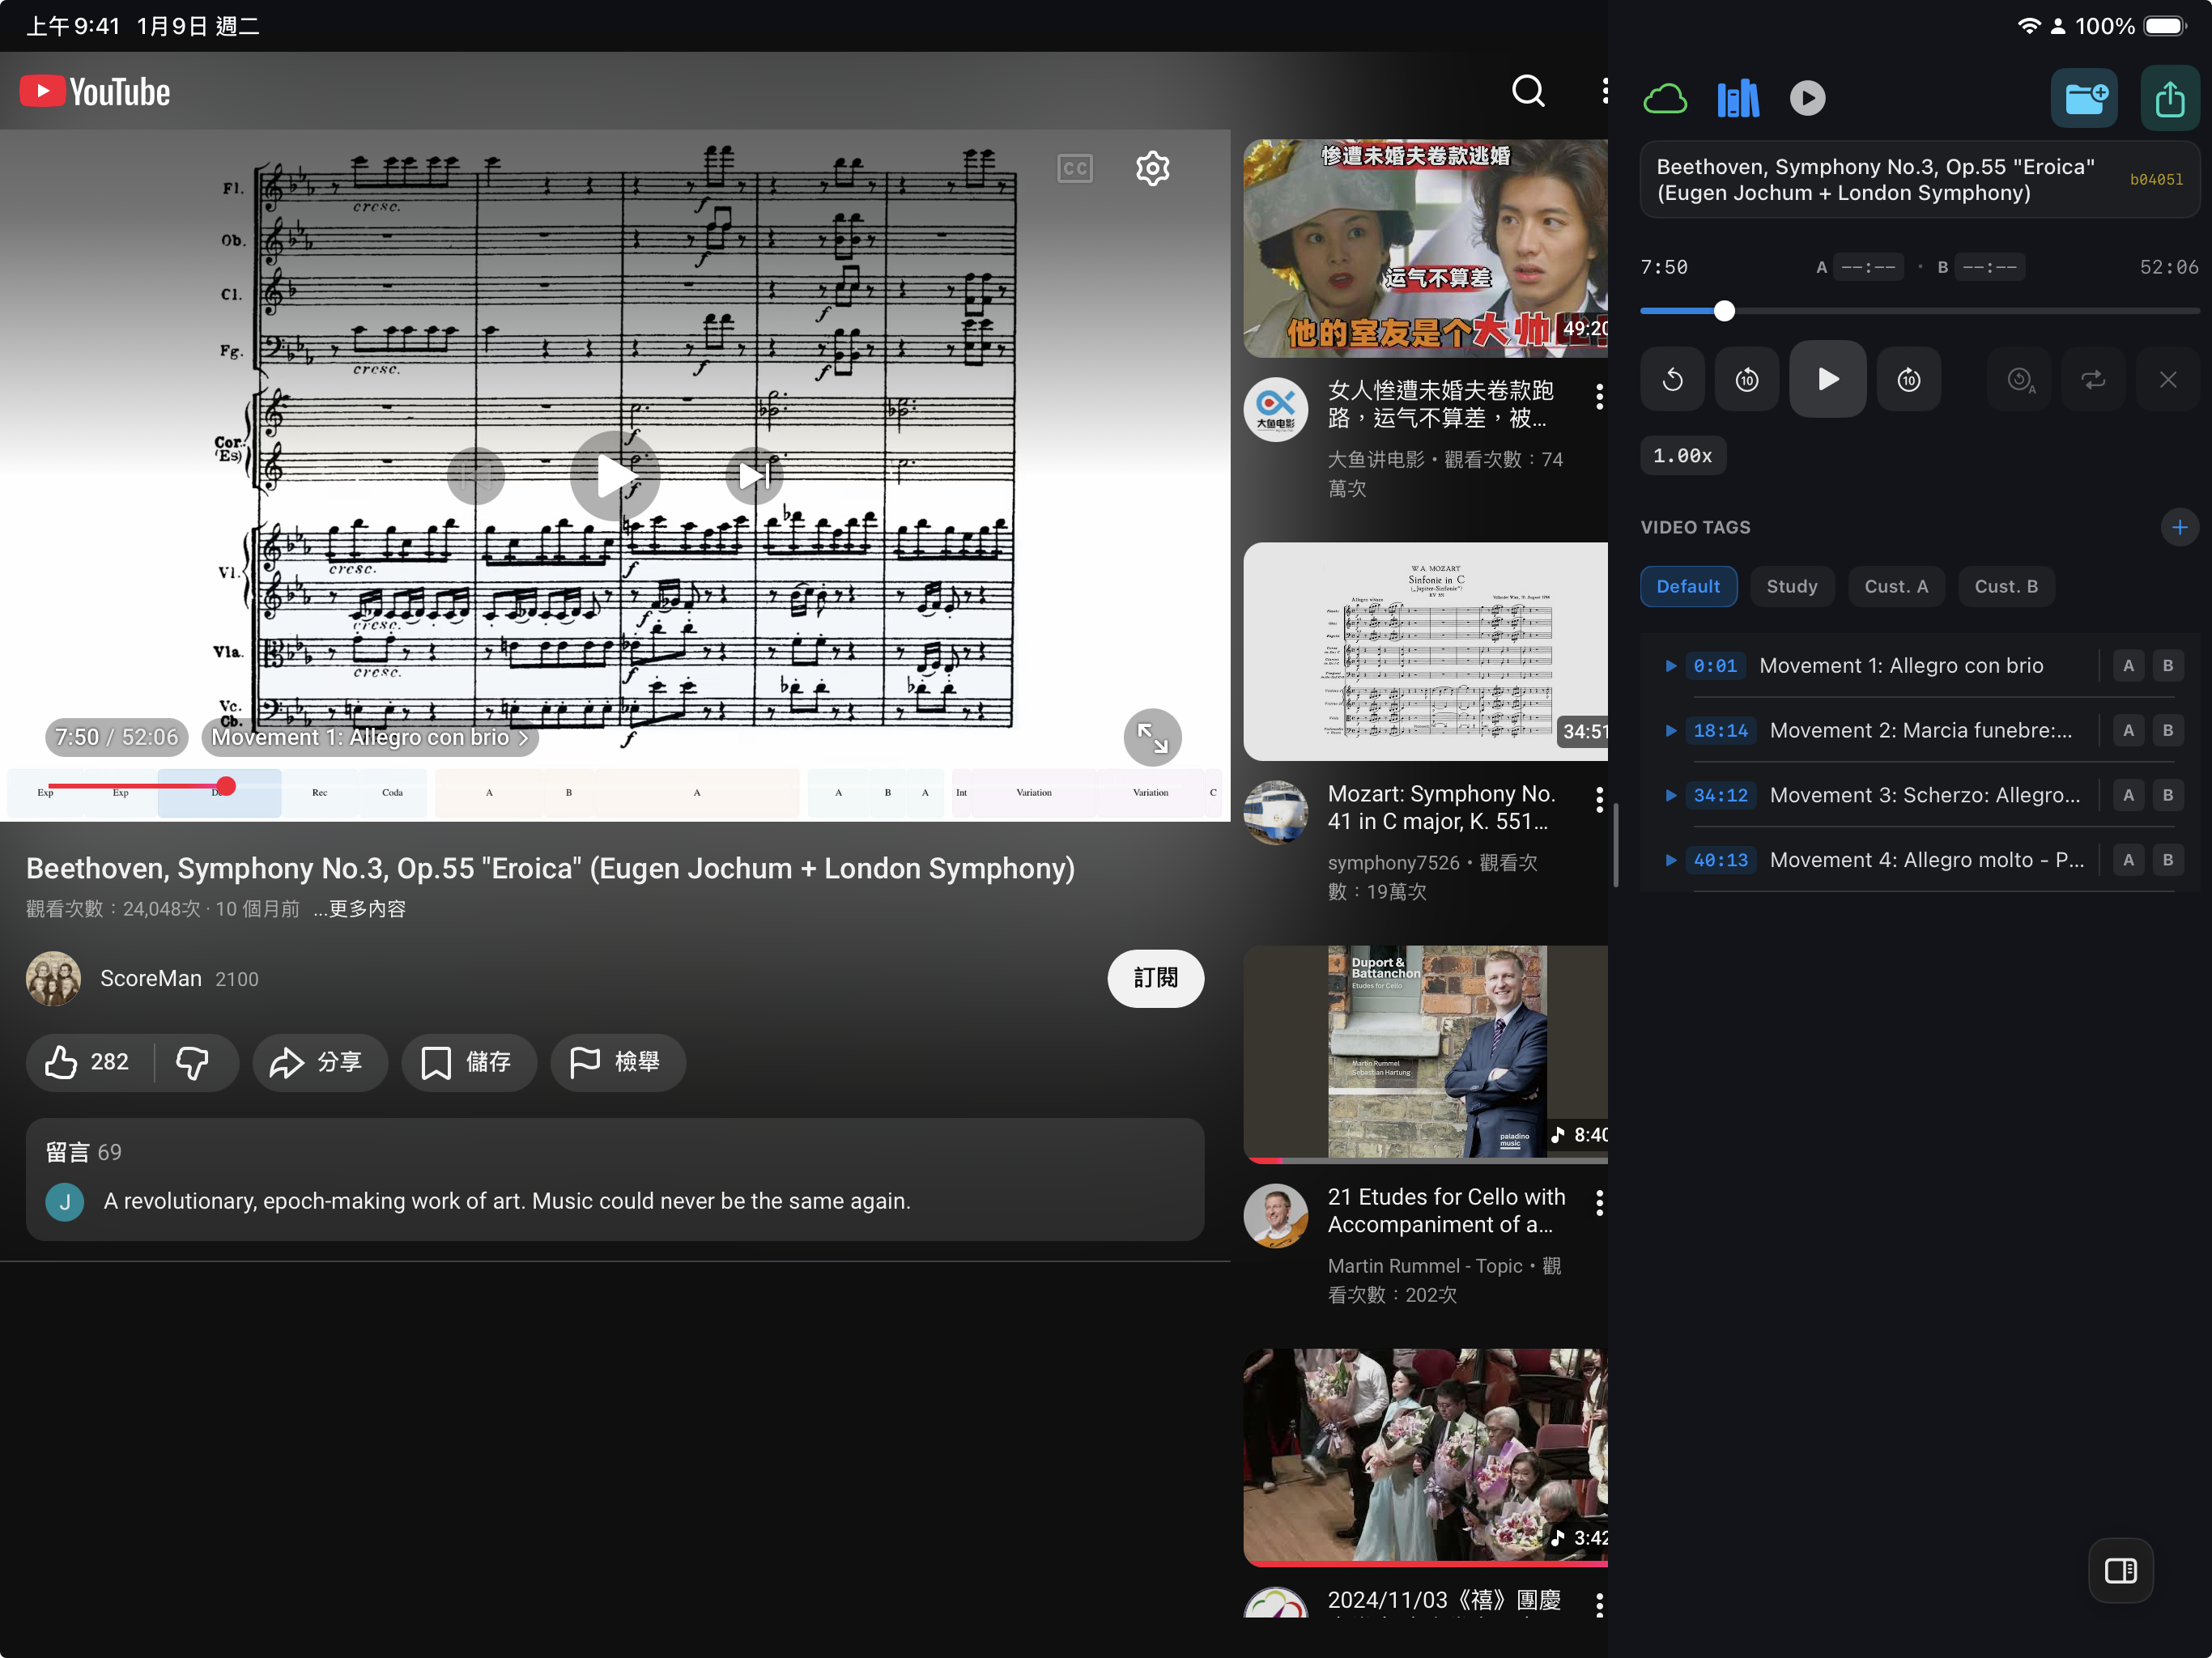Viewport: 2212px width, 1658px height.
Task: Open ScoreMan channel avatar
Action: (x=53, y=978)
